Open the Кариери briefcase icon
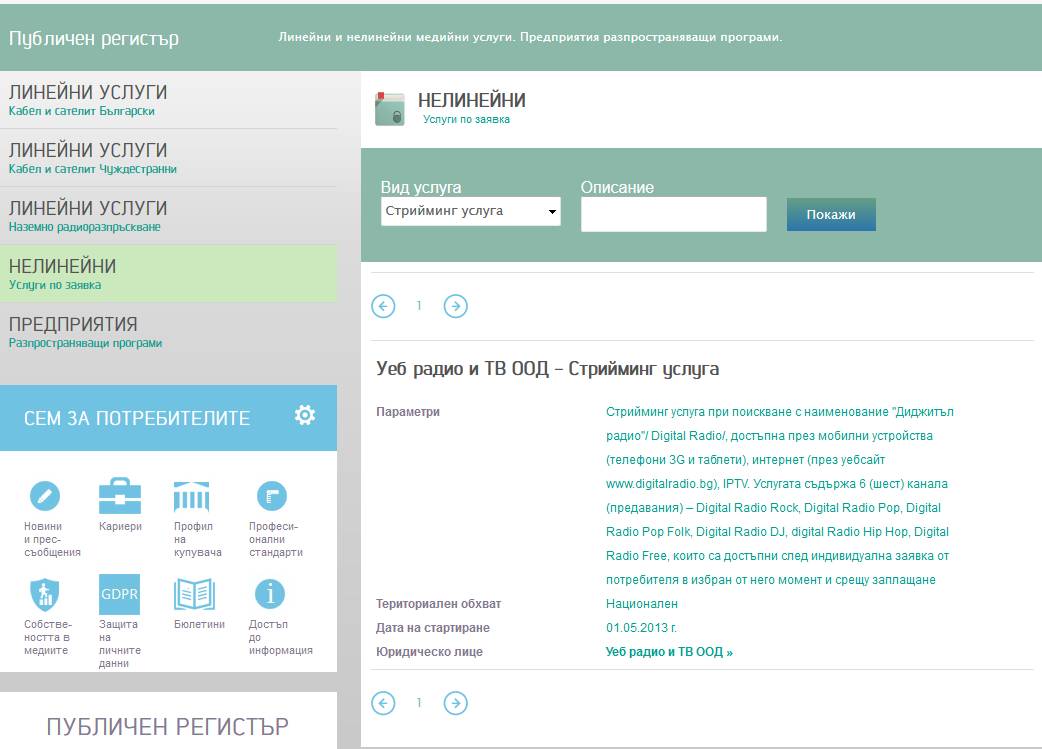 click(x=120, y=496)
